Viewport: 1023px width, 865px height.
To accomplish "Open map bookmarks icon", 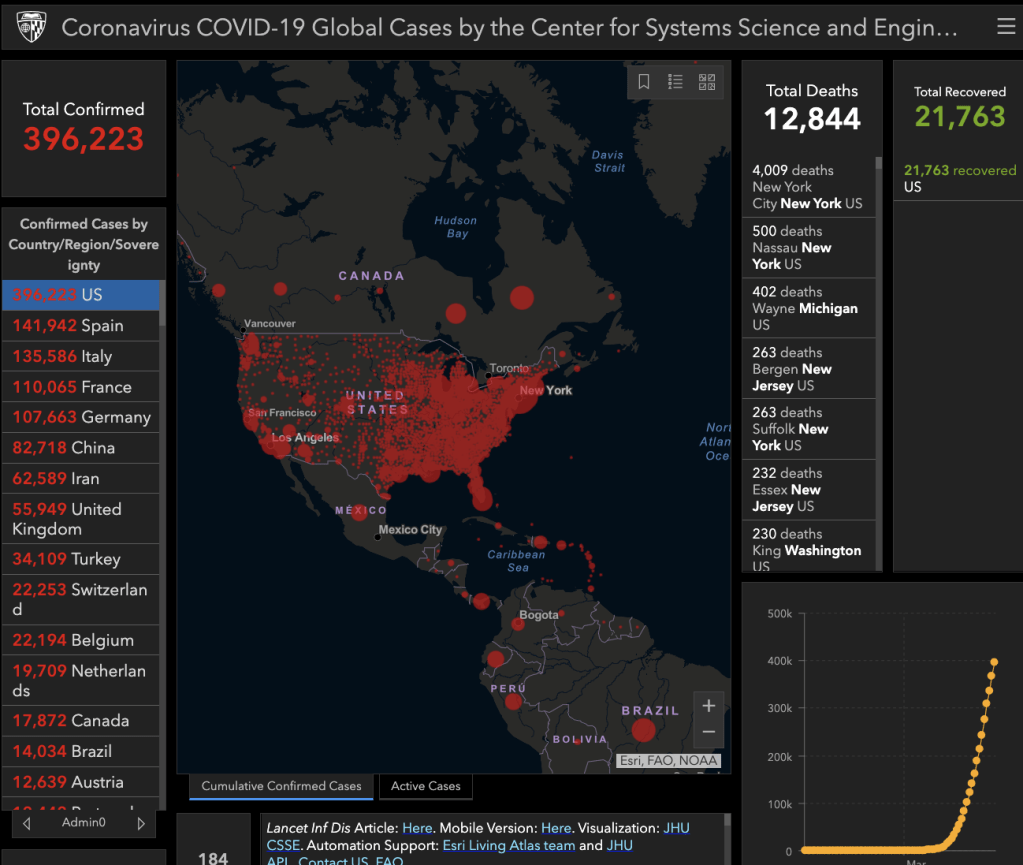I will coord(644,82).
